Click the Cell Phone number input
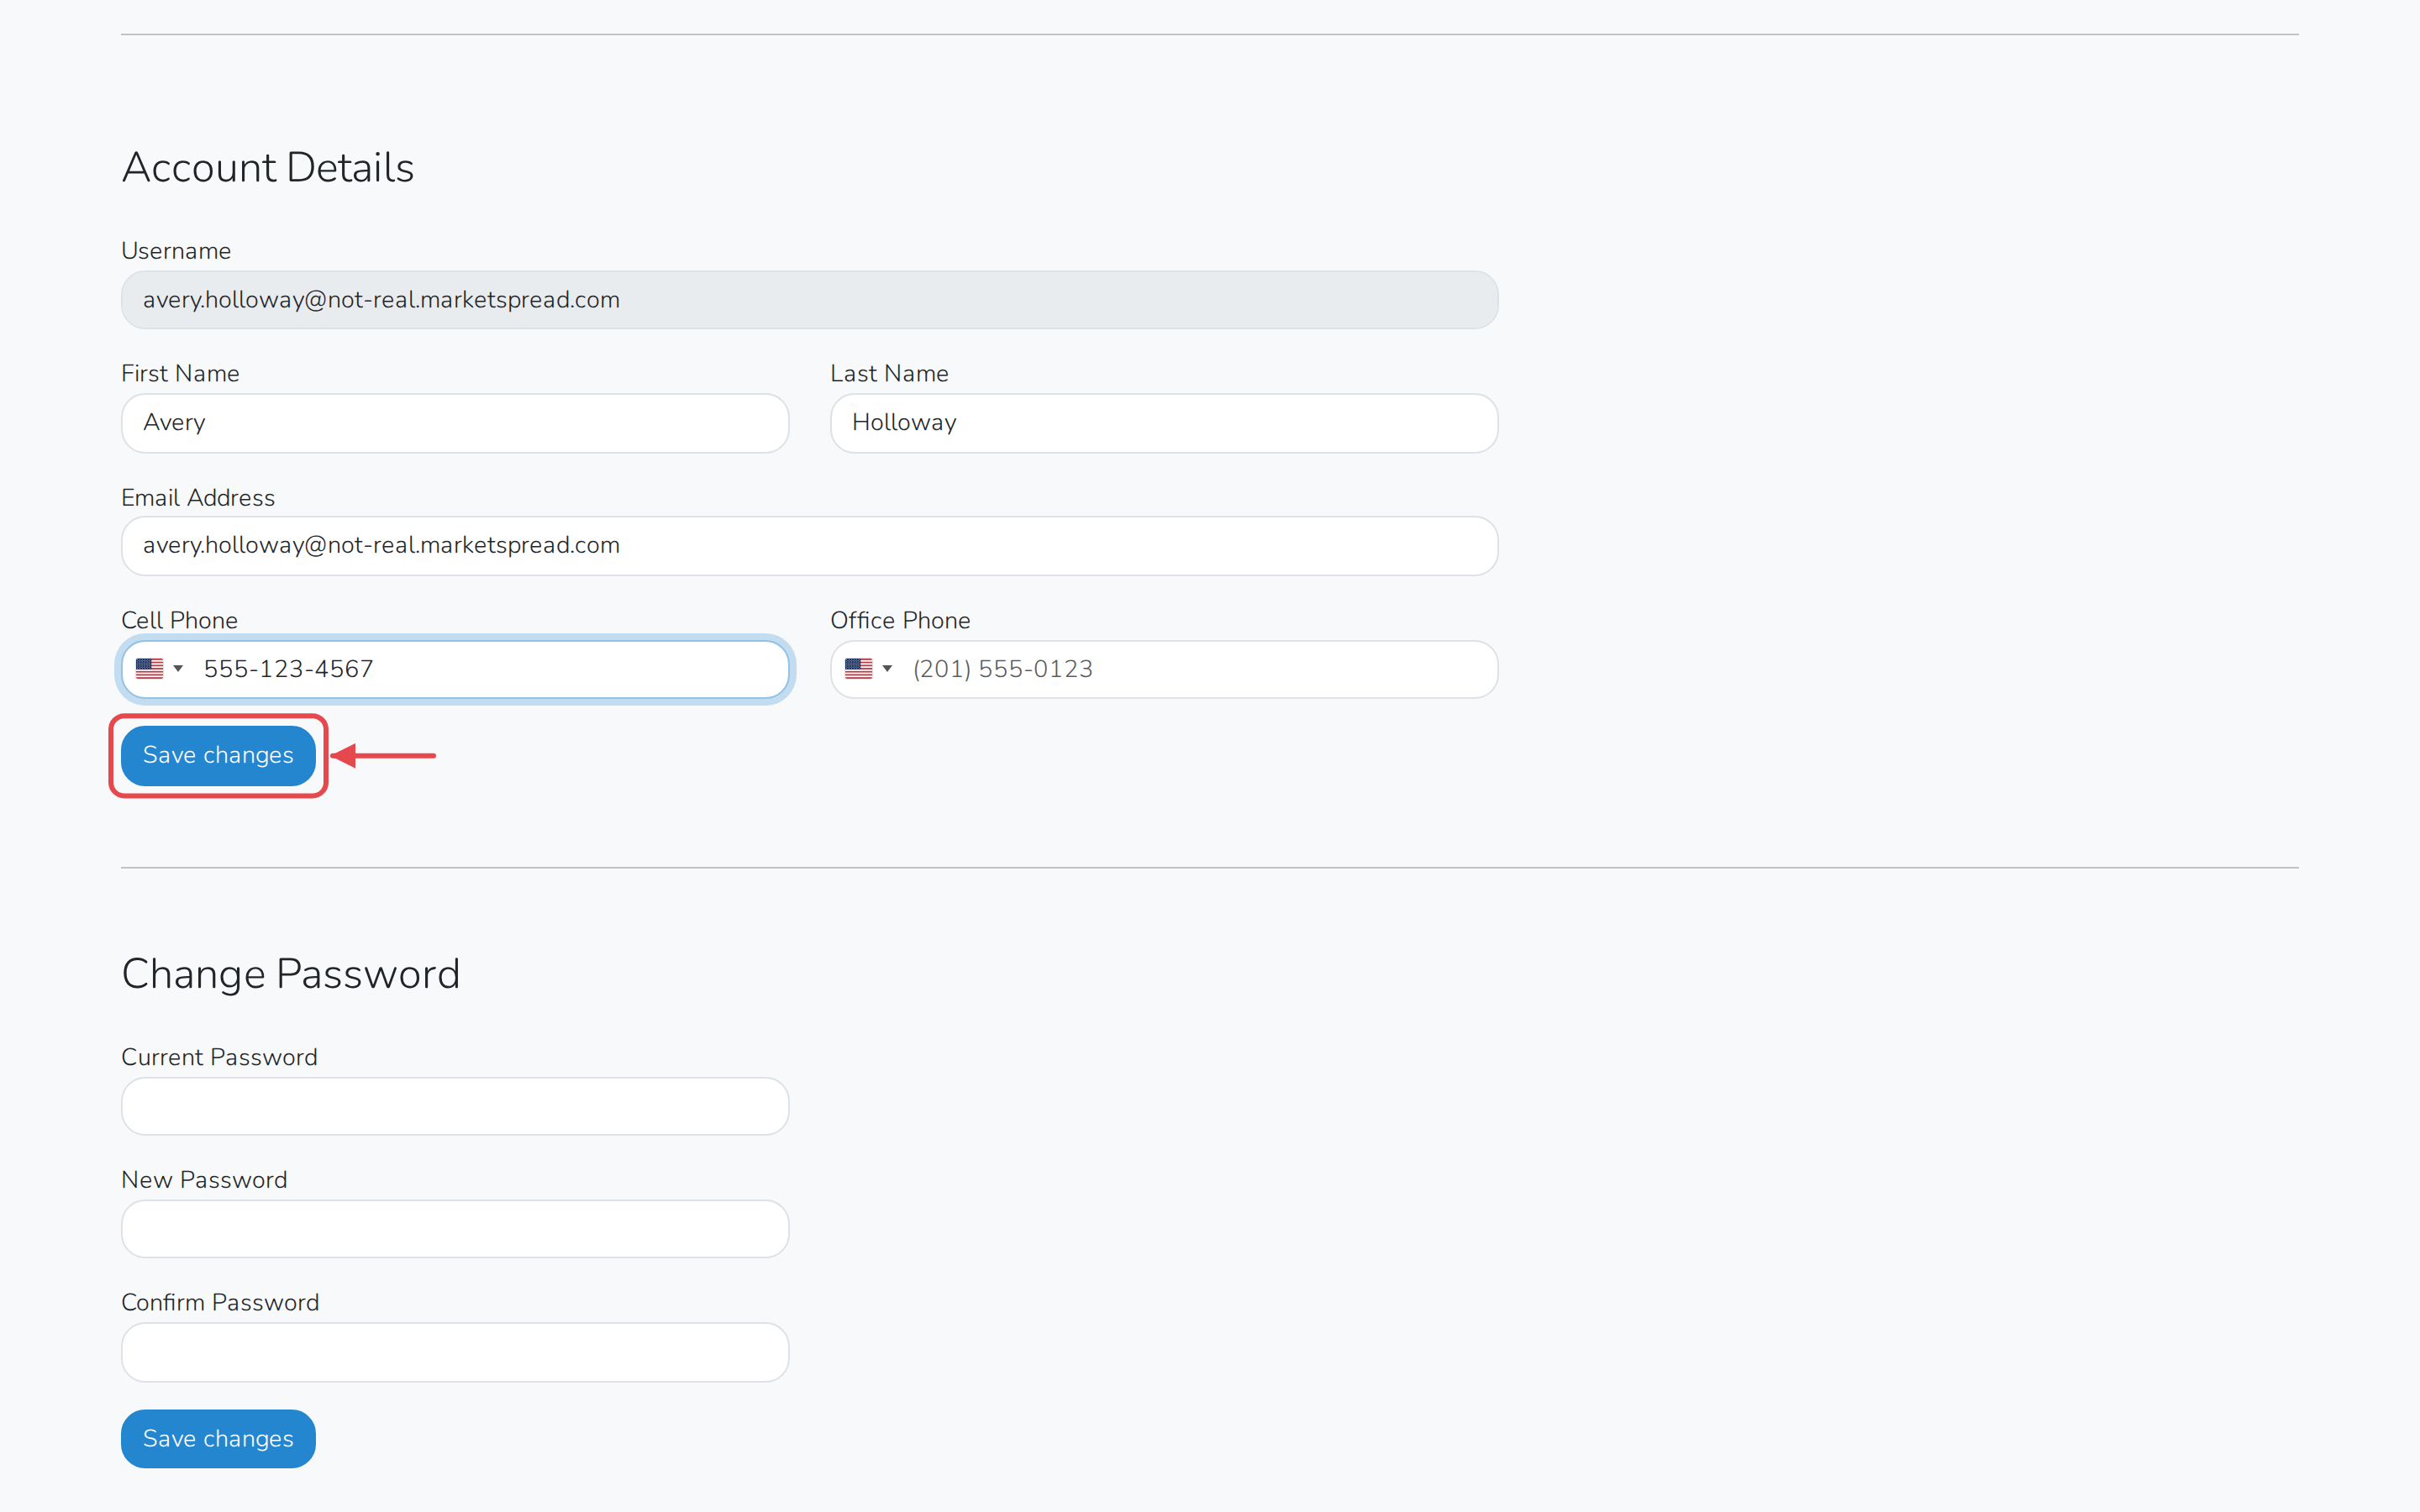The width and height of the screenshot is (2420, 1512). point(455,669)
